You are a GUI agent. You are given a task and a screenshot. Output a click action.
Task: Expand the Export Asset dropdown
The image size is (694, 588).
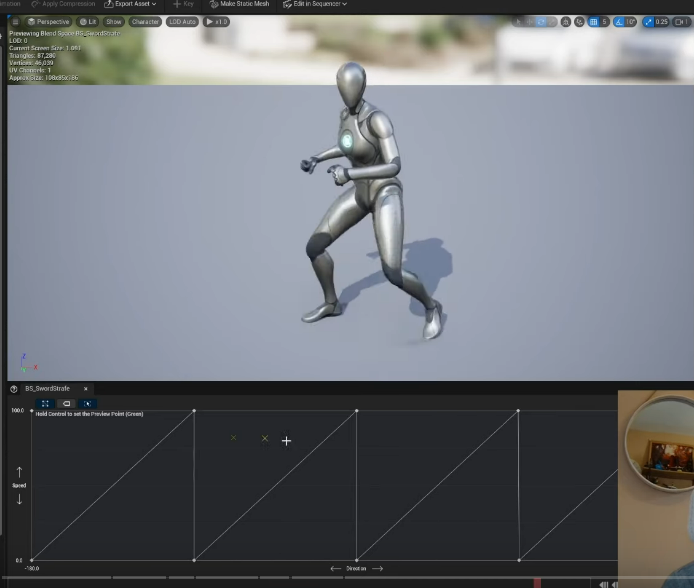click(130, 4)
